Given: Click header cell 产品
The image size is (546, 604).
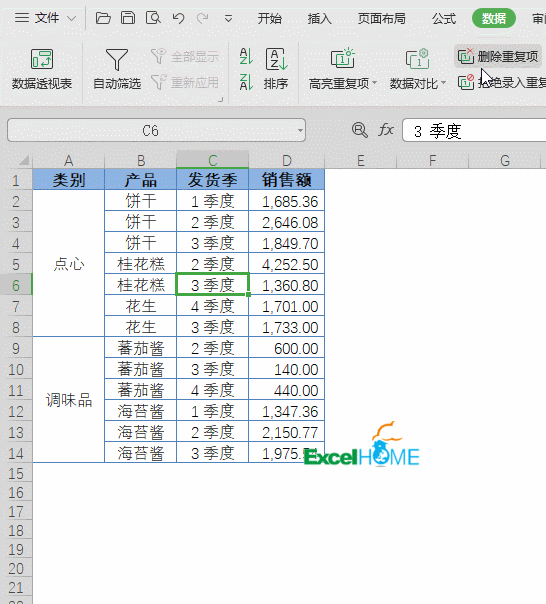Looking at the screenshot, I should [x=141, y=180].
